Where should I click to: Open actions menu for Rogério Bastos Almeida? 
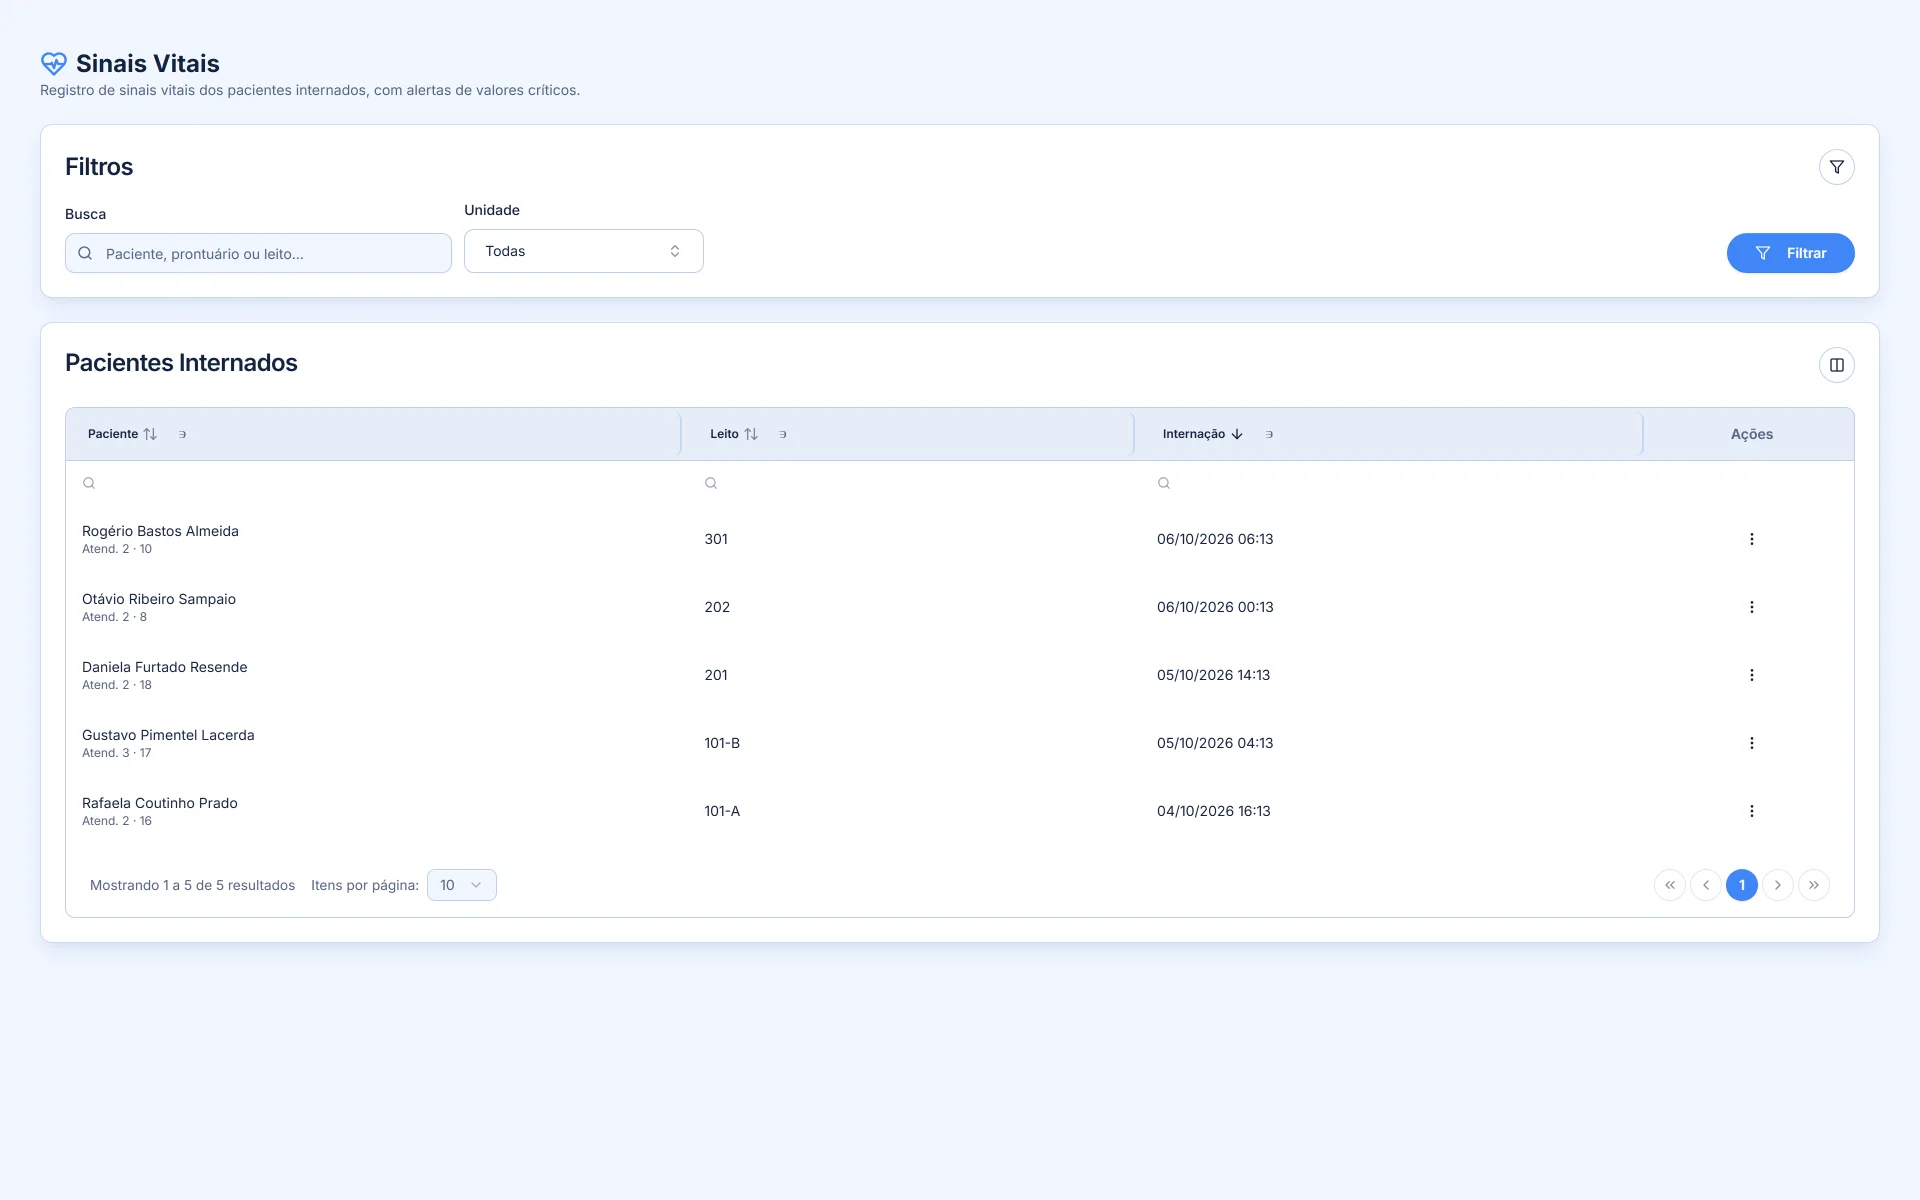1751,539
